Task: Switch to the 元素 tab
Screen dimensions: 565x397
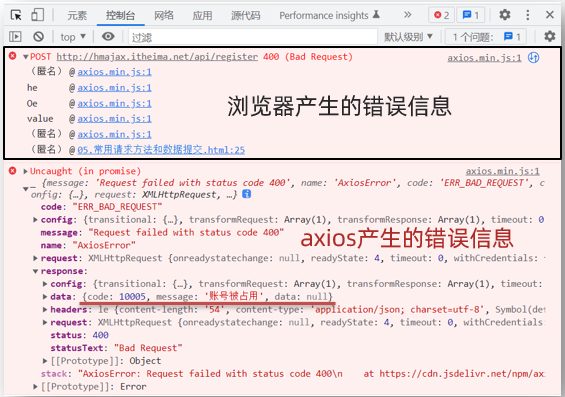Action: point(77,15)
